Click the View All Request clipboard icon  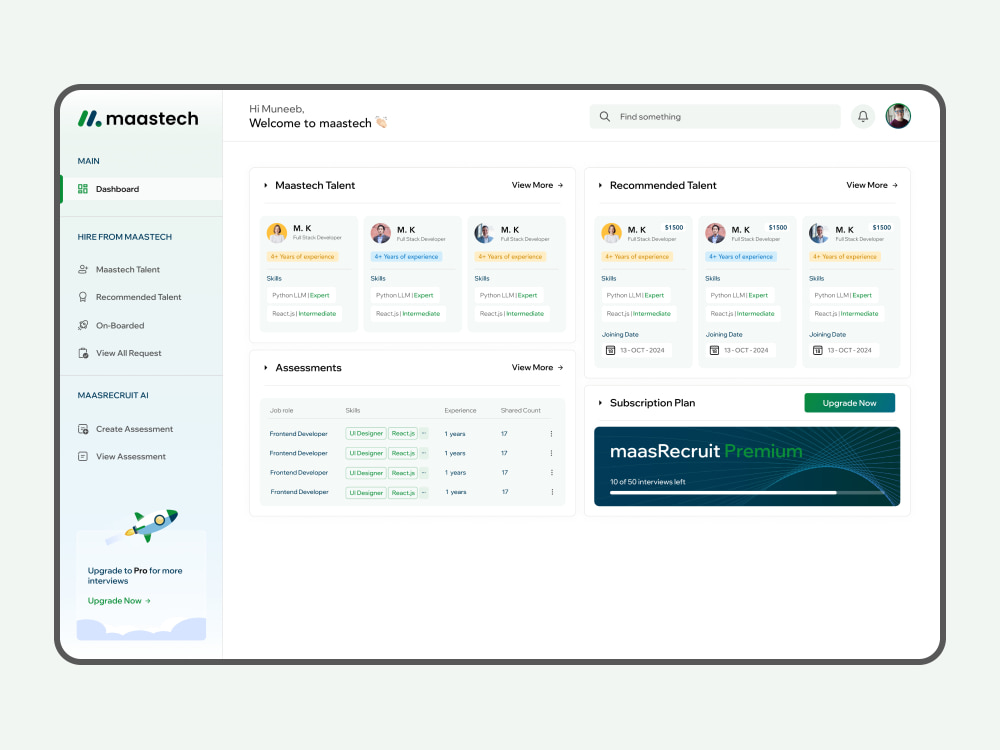click(83, 353)
